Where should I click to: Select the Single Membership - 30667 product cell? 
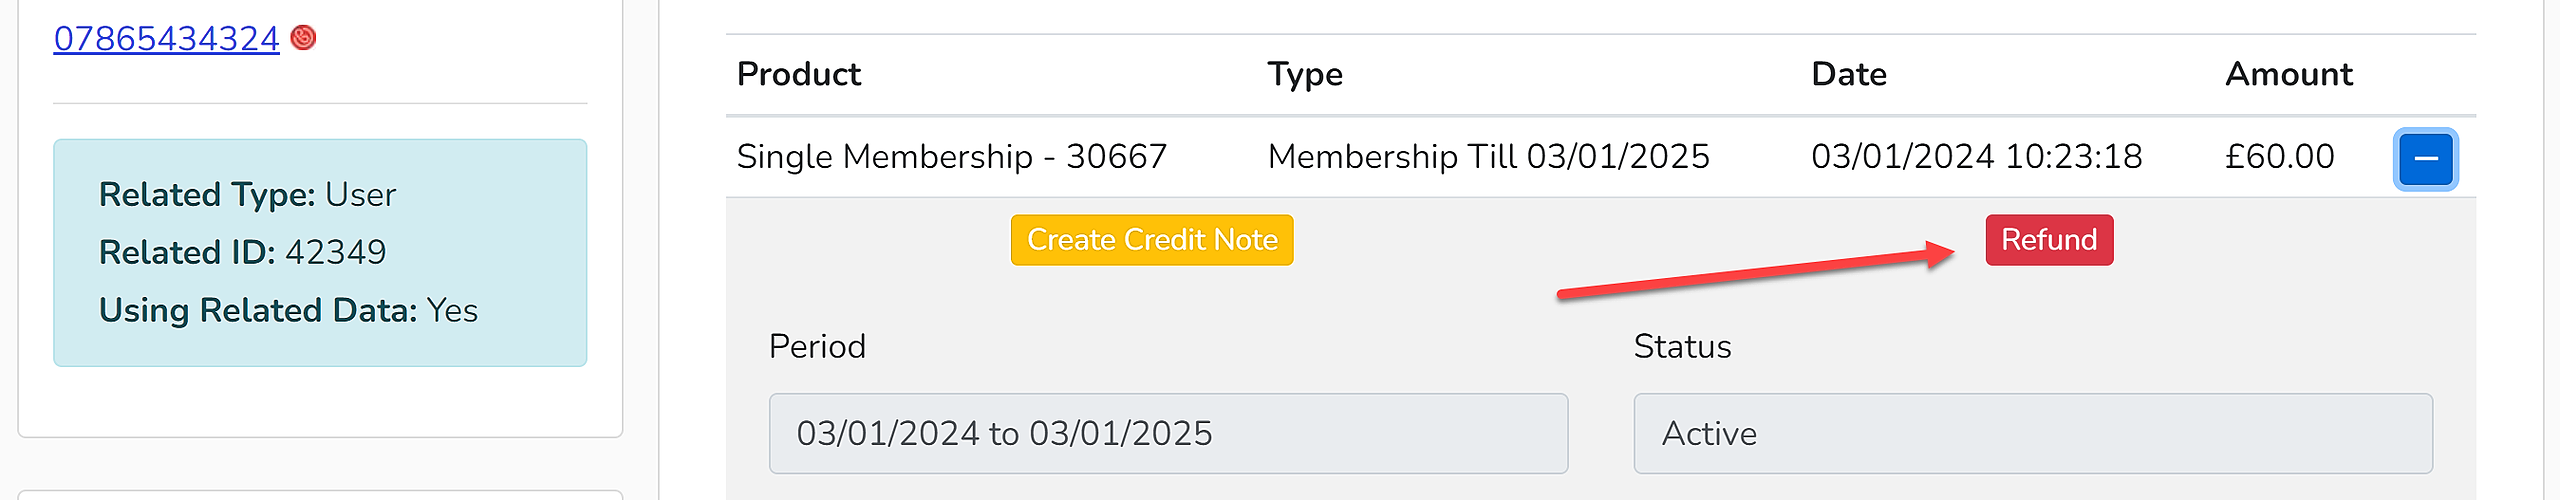point(952,156)
